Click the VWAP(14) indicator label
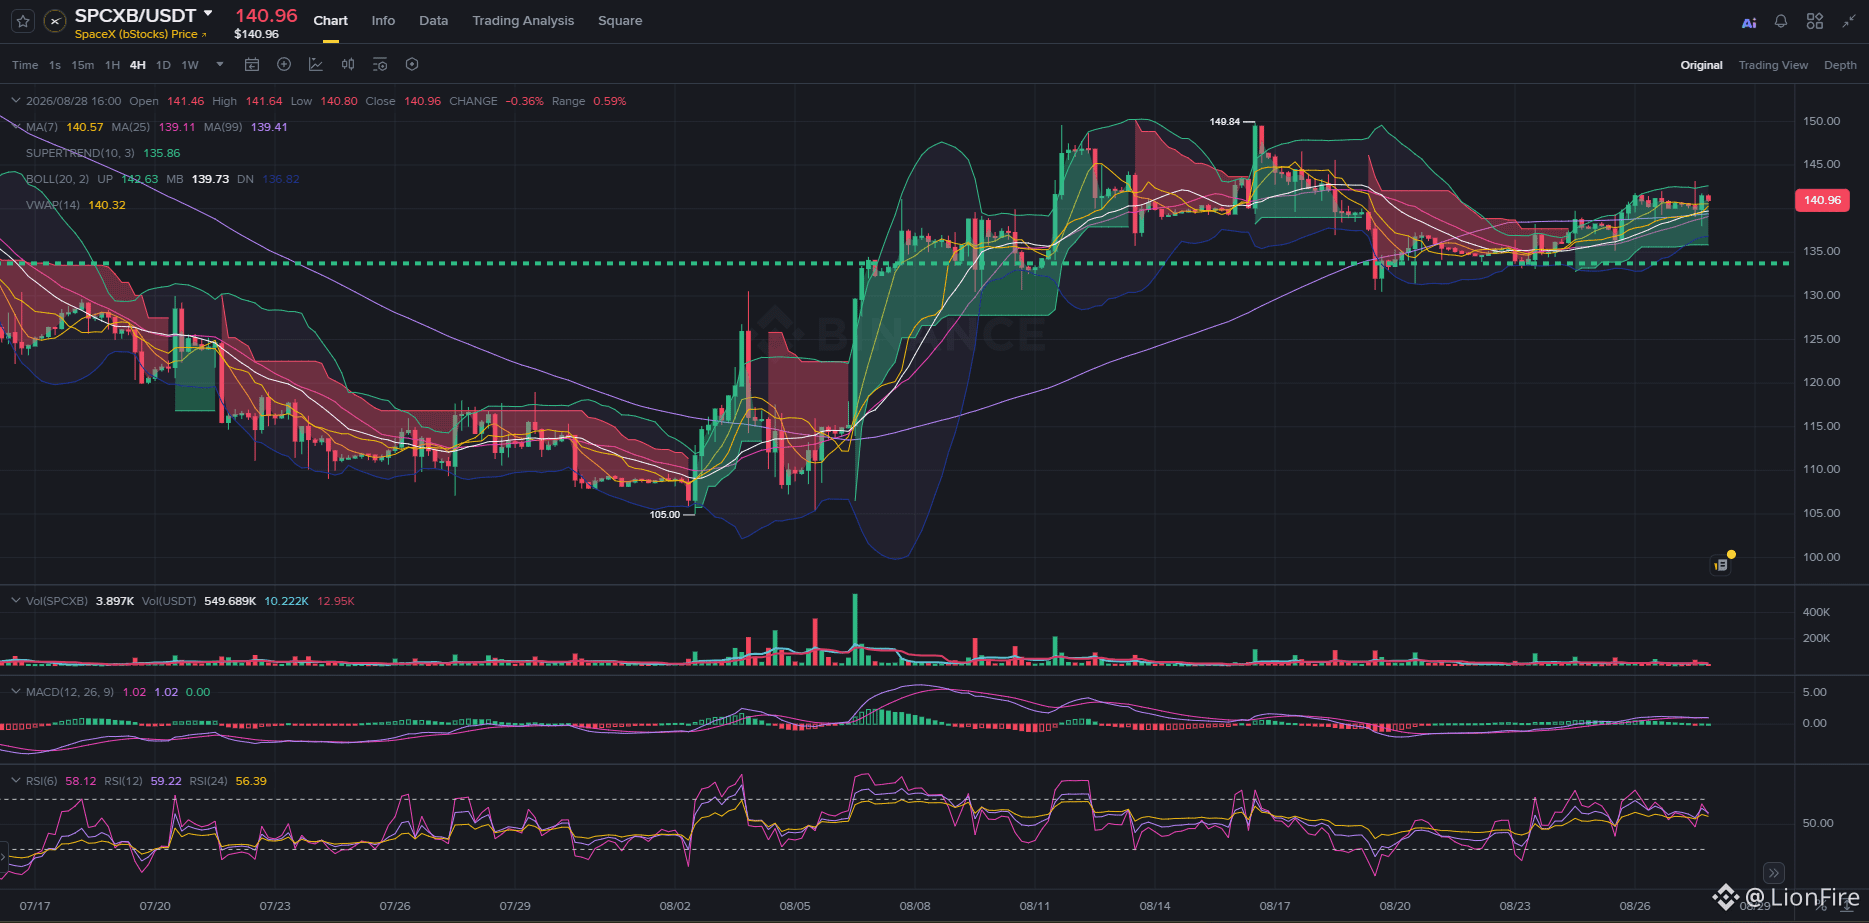This screenshot has width=1869, height=923. (x=53, y=205)
